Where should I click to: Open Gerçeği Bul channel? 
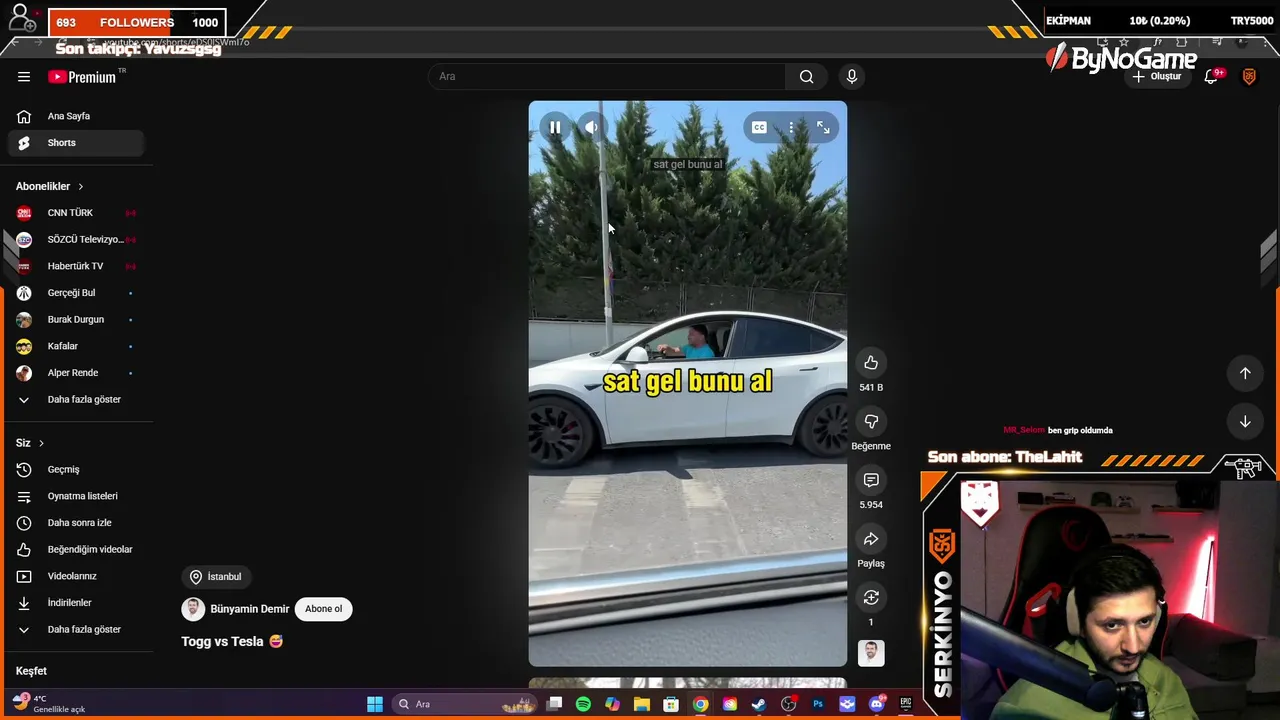click(76, 293)
